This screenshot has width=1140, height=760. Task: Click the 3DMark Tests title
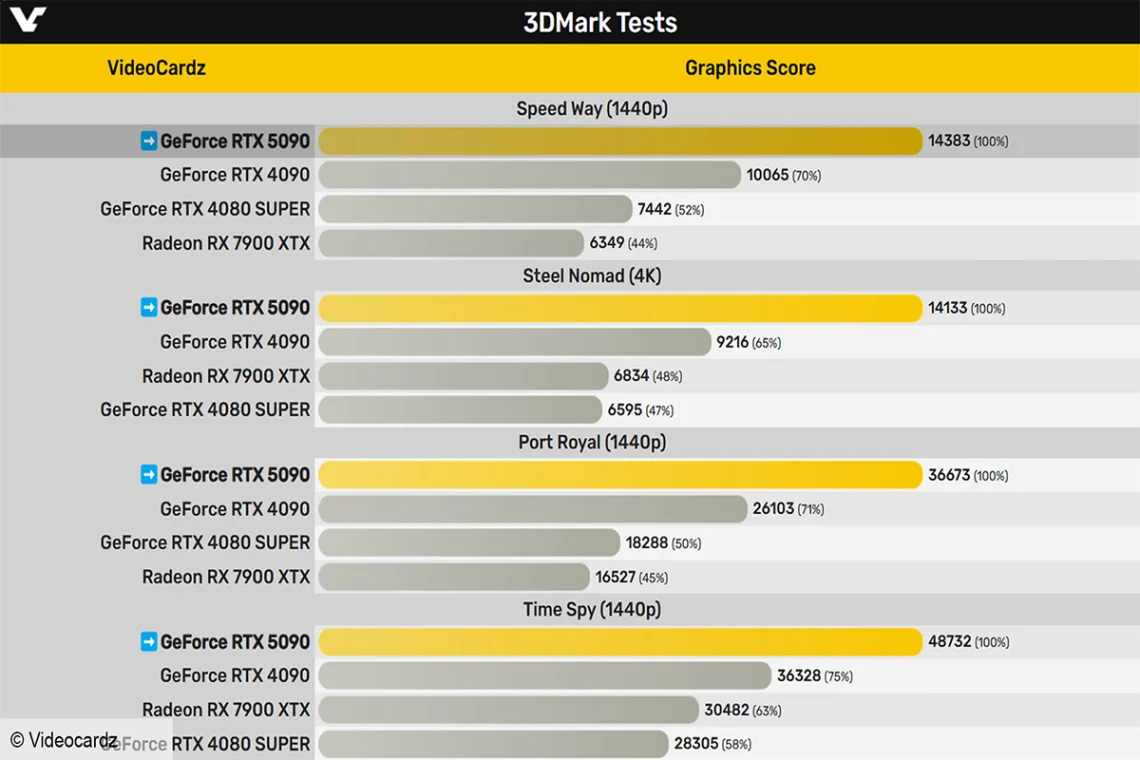(600, 23)
